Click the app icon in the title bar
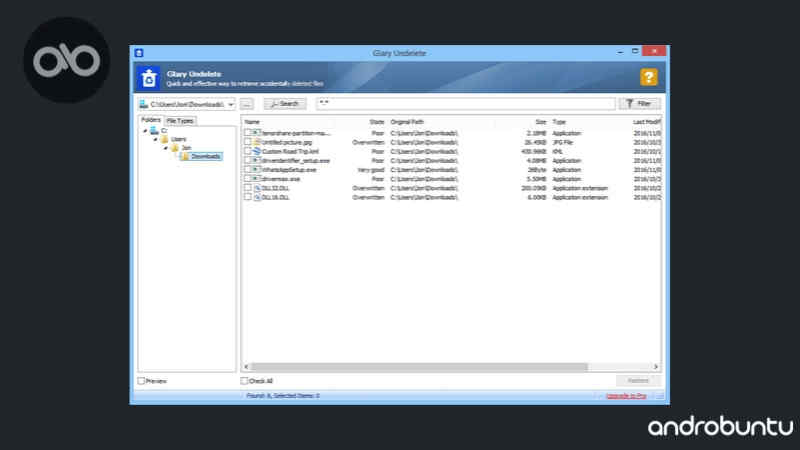 click(139, 53)
